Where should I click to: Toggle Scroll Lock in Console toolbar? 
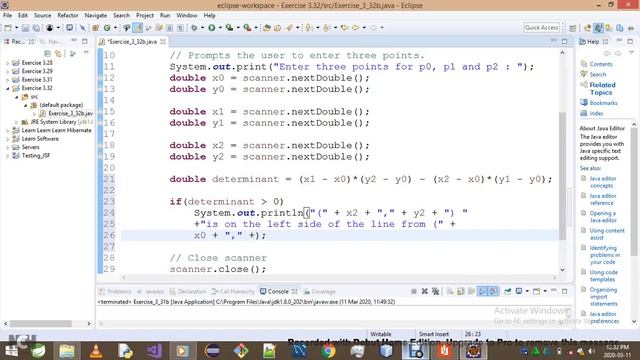[x=461, y=291]
